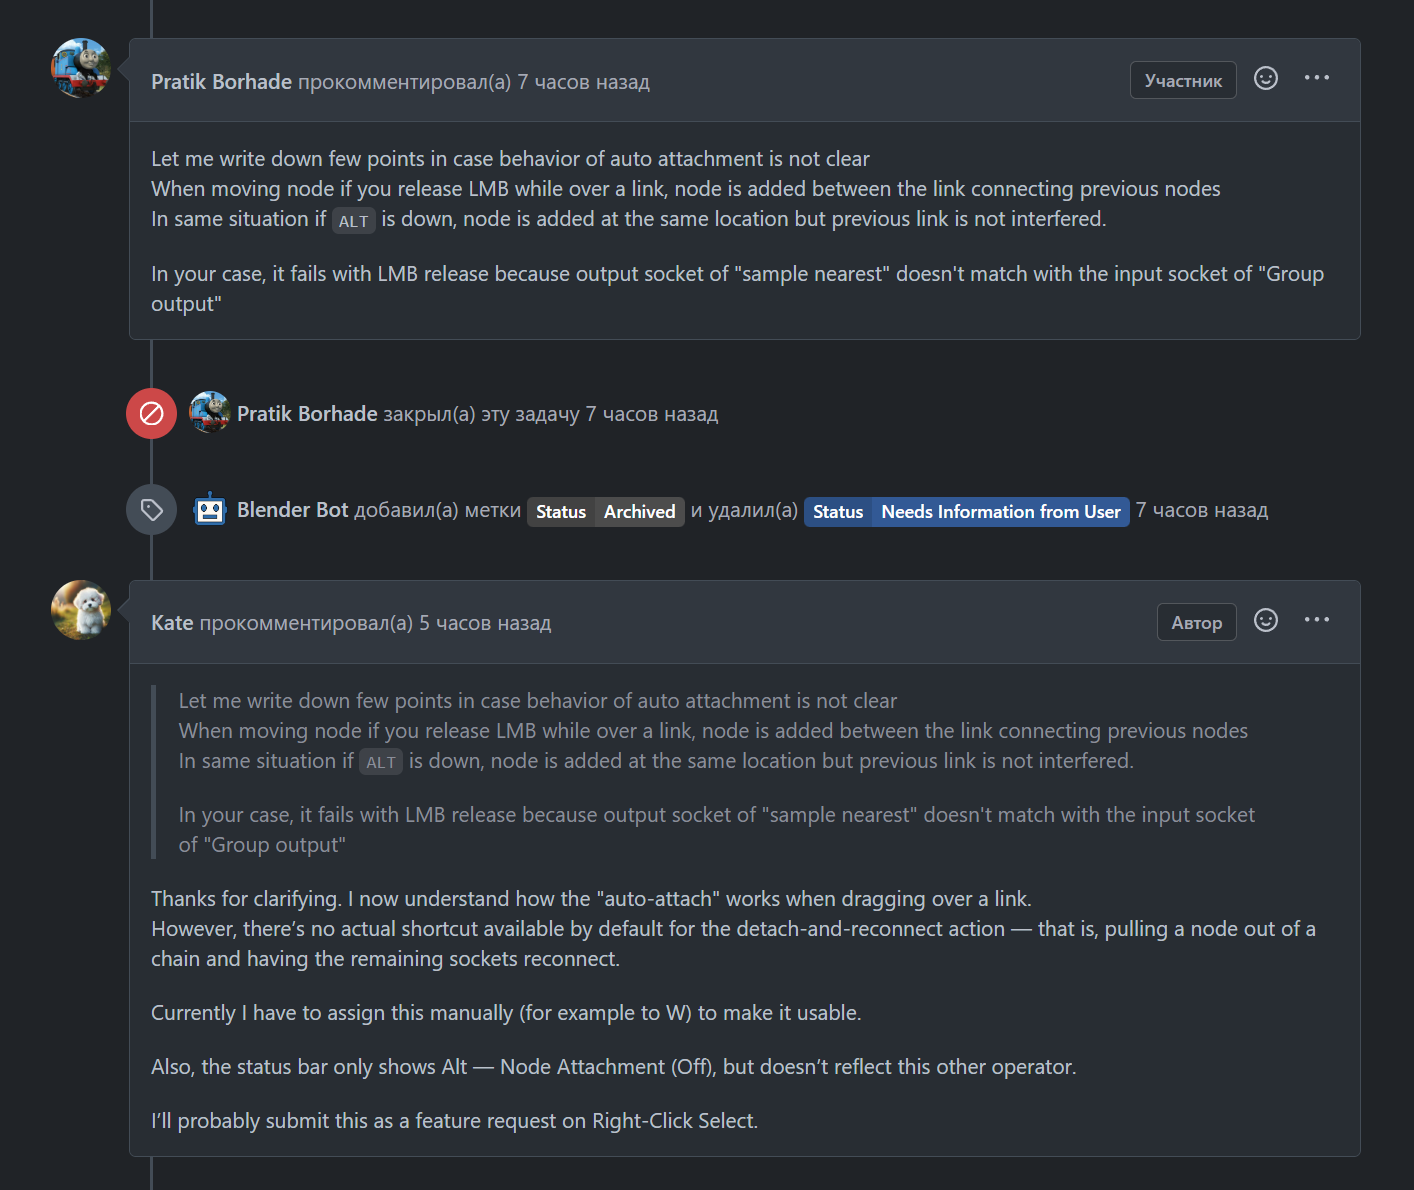The height and width of the screenshot is (1190, 1414).
Task: Click the label tag icon in timeline
Action: (151, 510)
